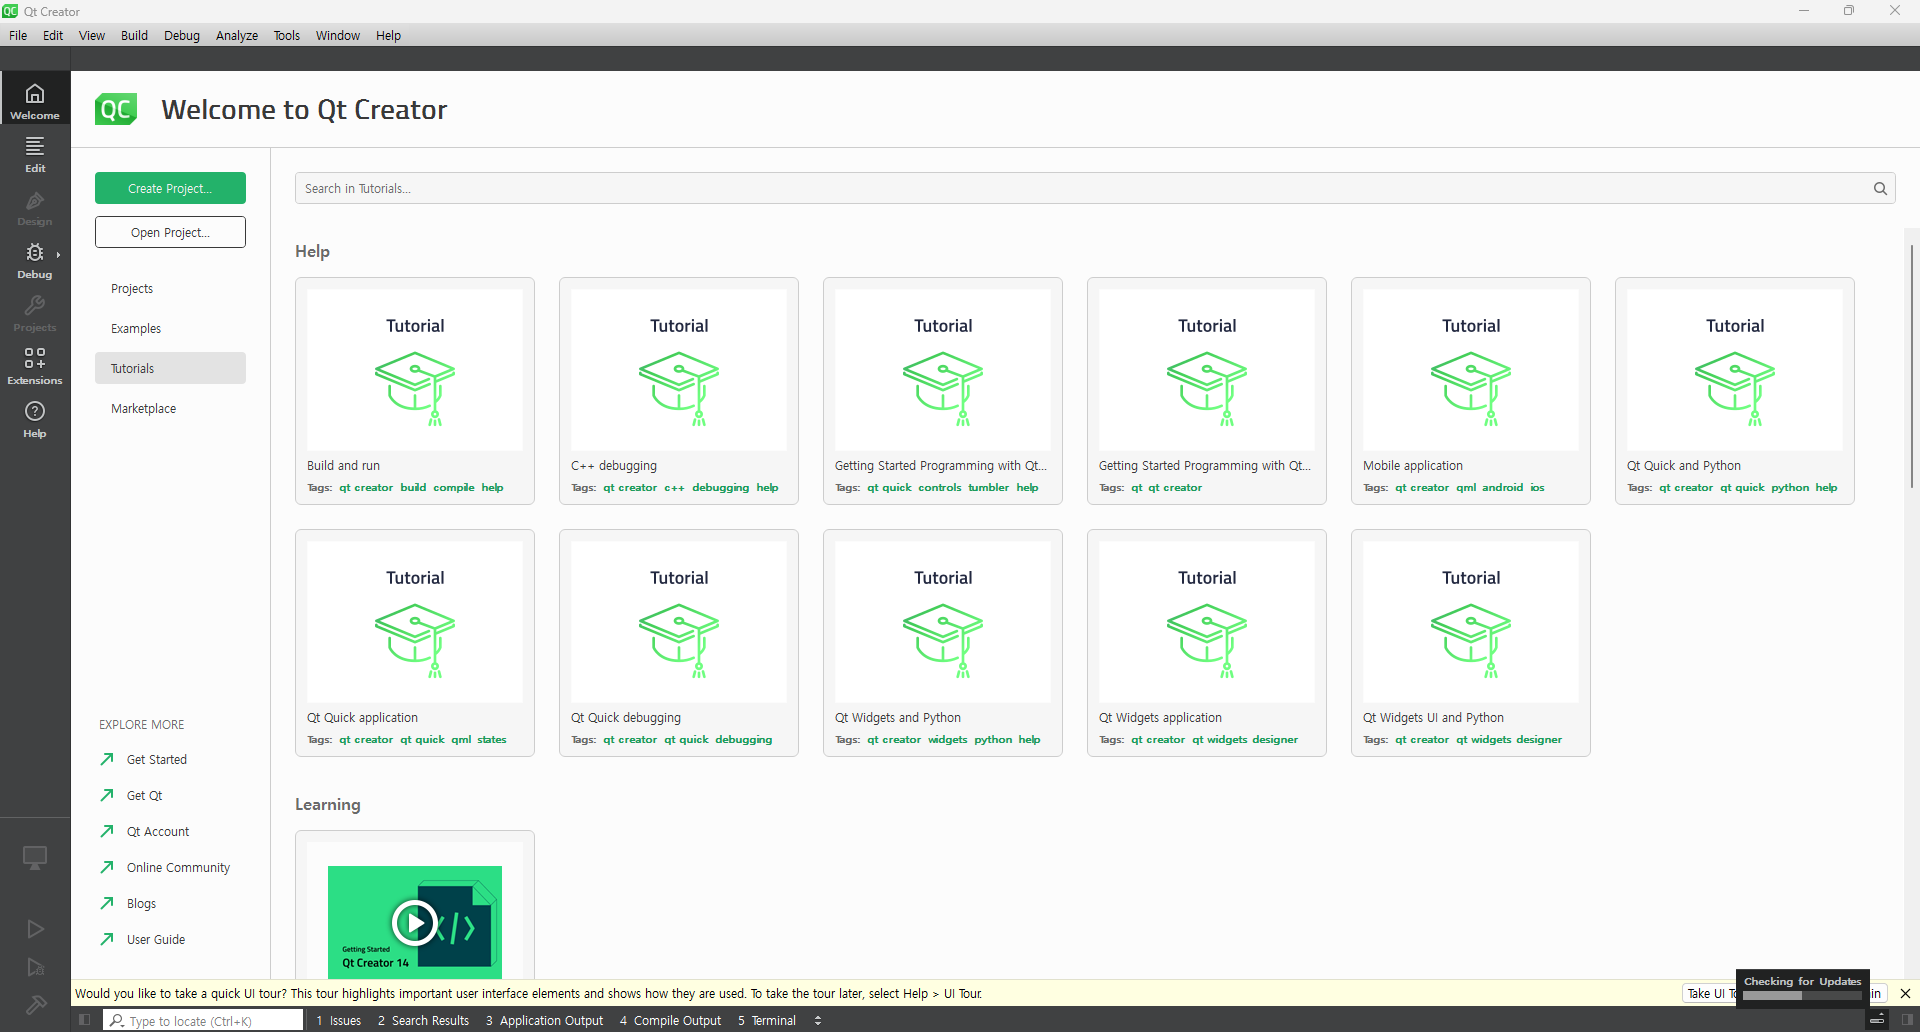This screenshot has height=1032, width=1920.
Task: Show the Examples page
Action: [170, 328]
